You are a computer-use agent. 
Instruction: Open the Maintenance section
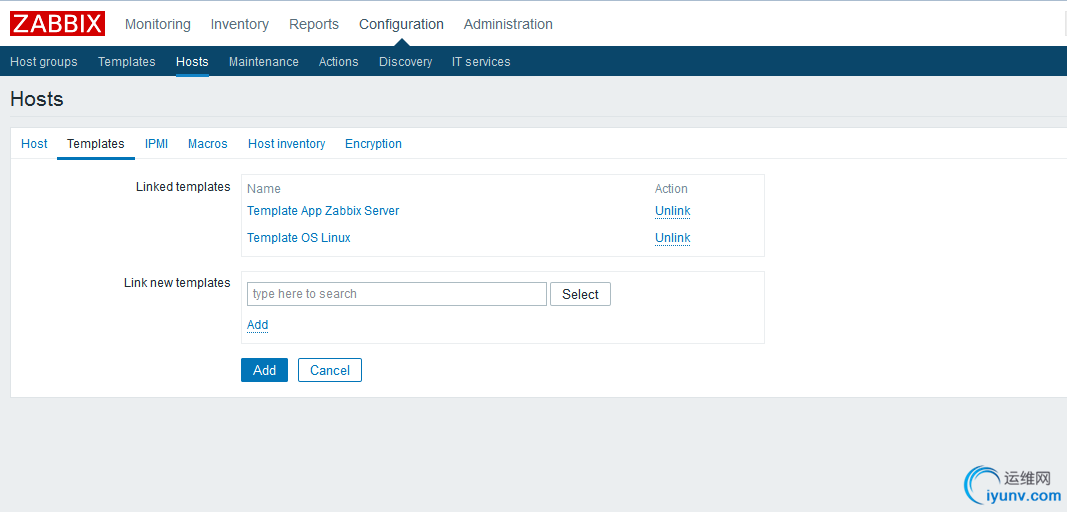pyautogui.click(x=263, y=62)
